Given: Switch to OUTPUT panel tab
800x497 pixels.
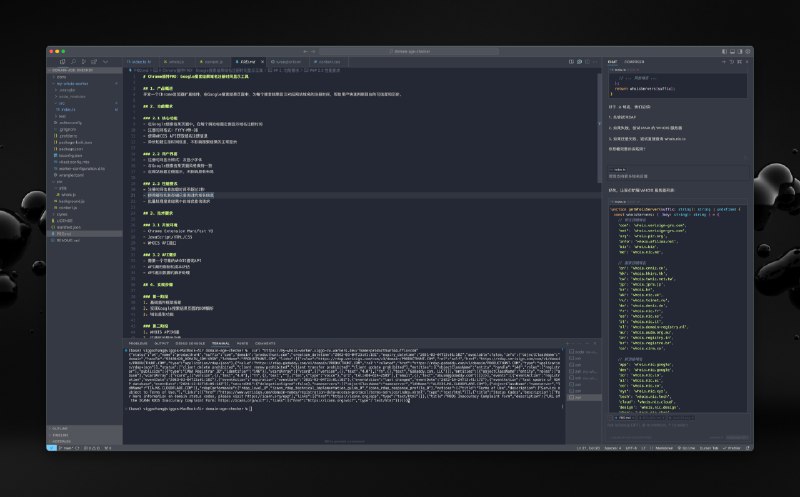Looking at the screenshot, I should pos(161,343).
